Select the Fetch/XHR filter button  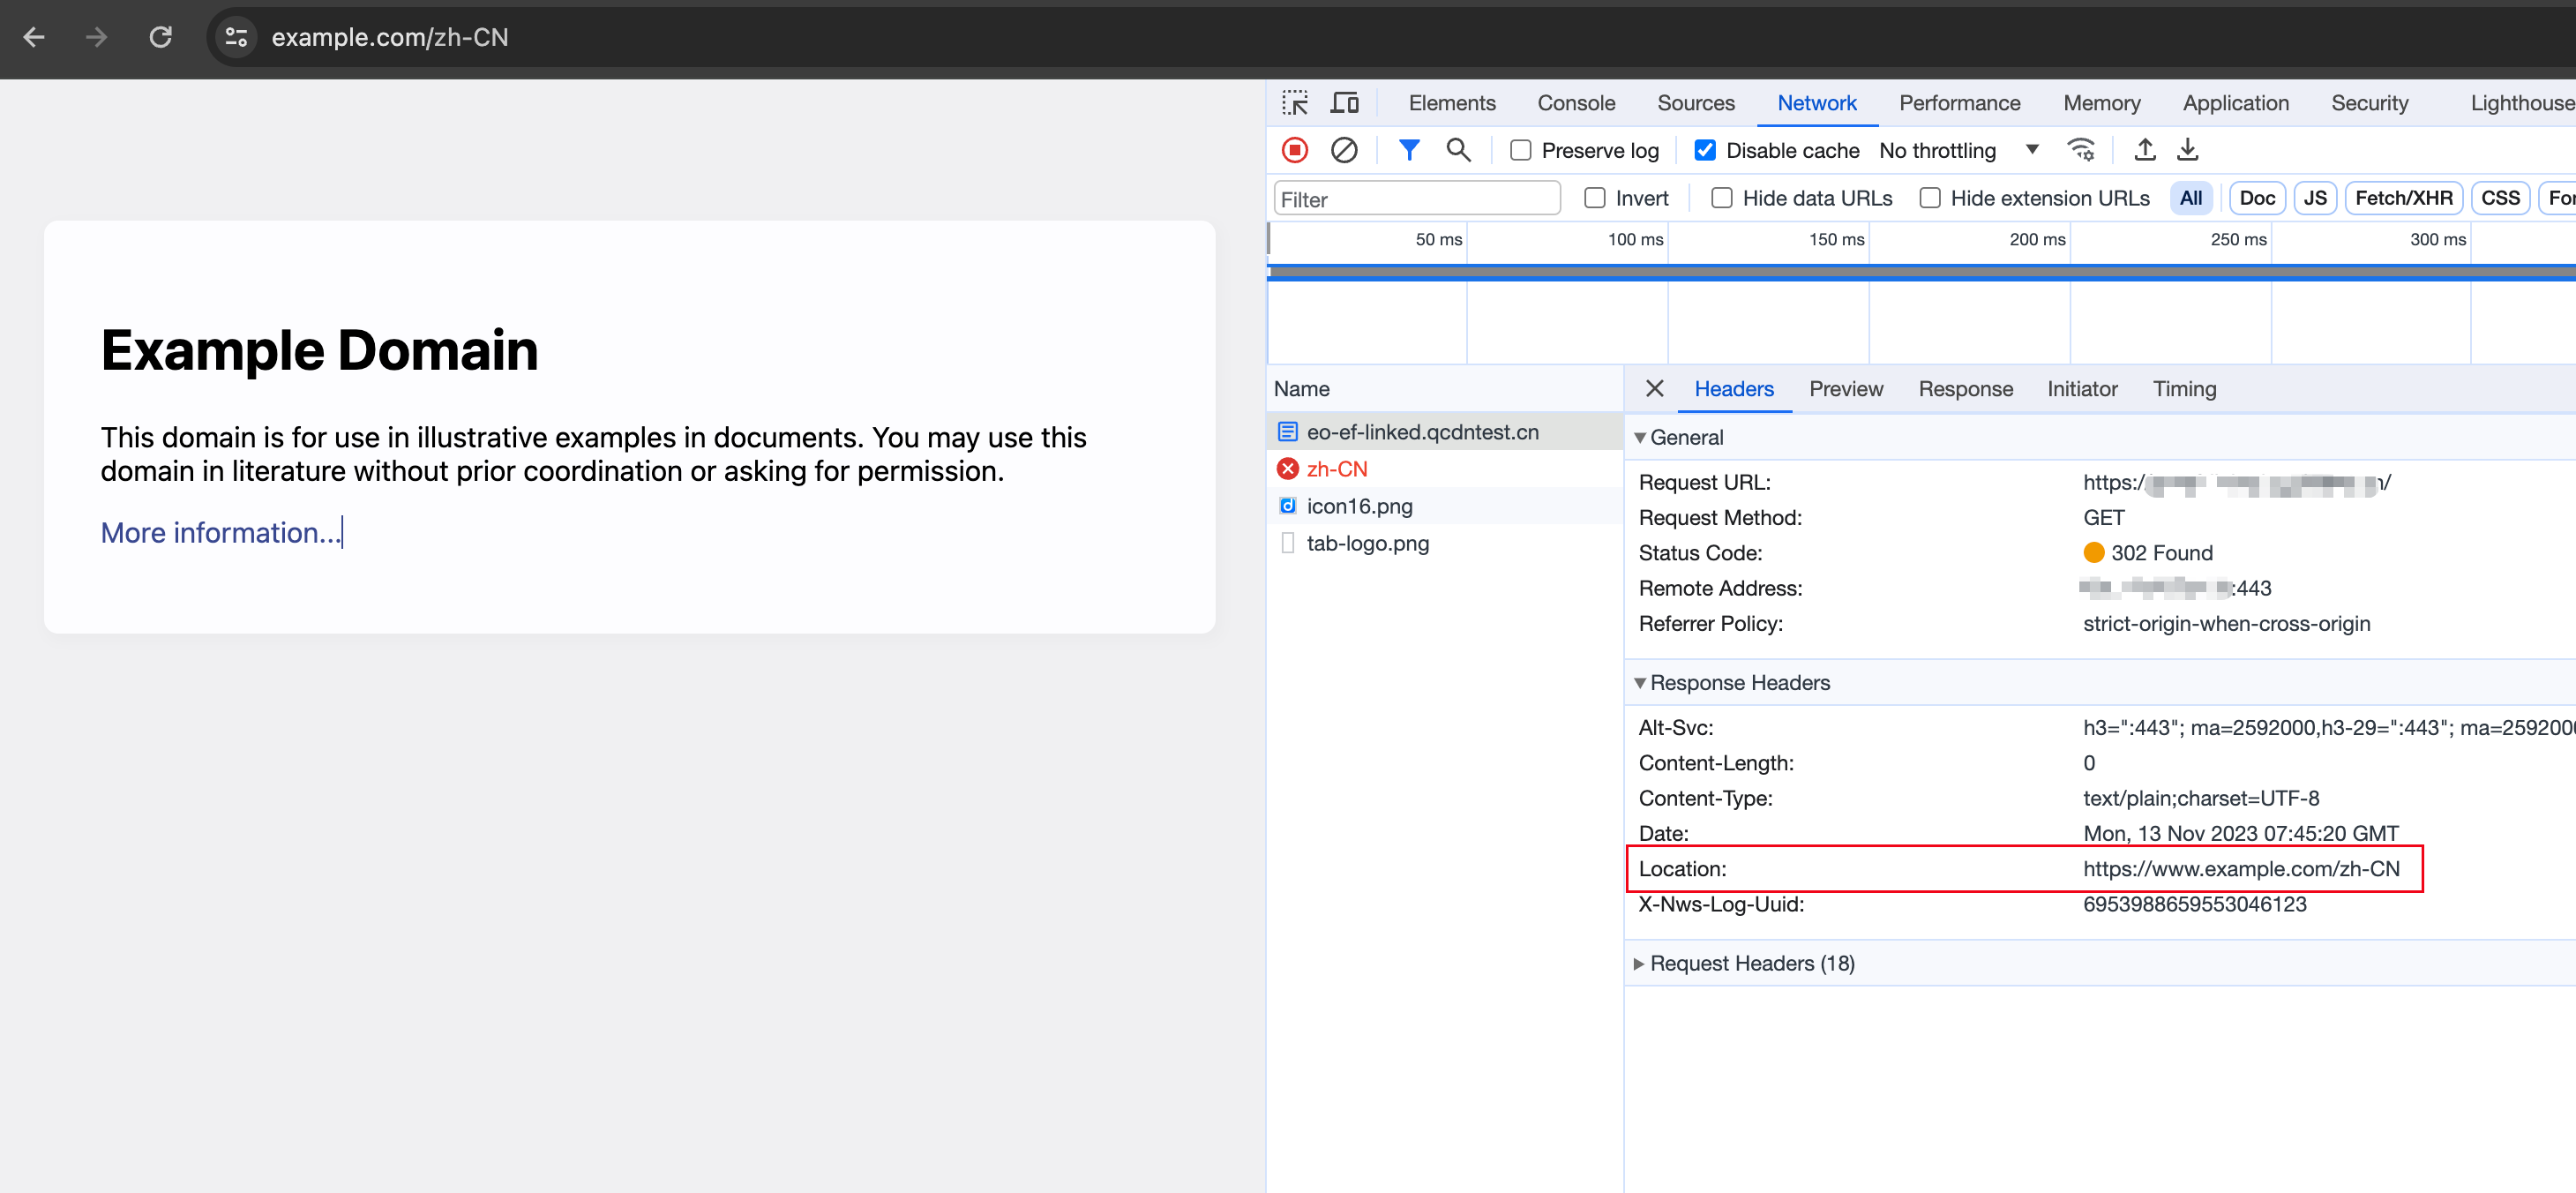point(2403,198)
